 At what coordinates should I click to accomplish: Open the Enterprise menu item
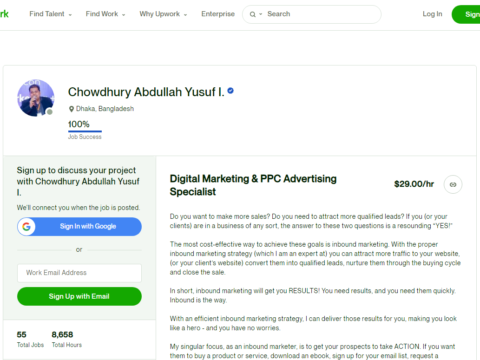[218, 14]
